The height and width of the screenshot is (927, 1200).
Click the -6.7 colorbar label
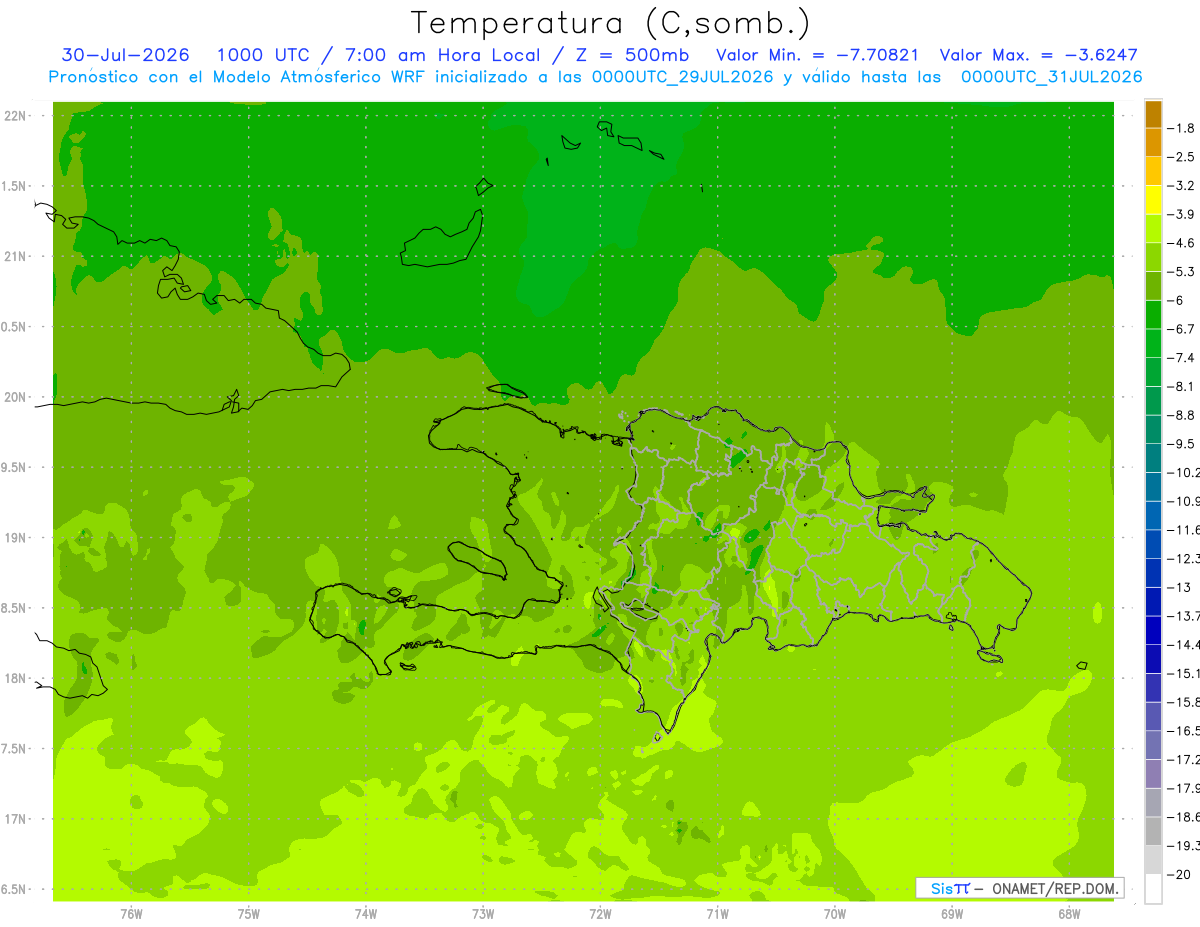[1182, 329]
